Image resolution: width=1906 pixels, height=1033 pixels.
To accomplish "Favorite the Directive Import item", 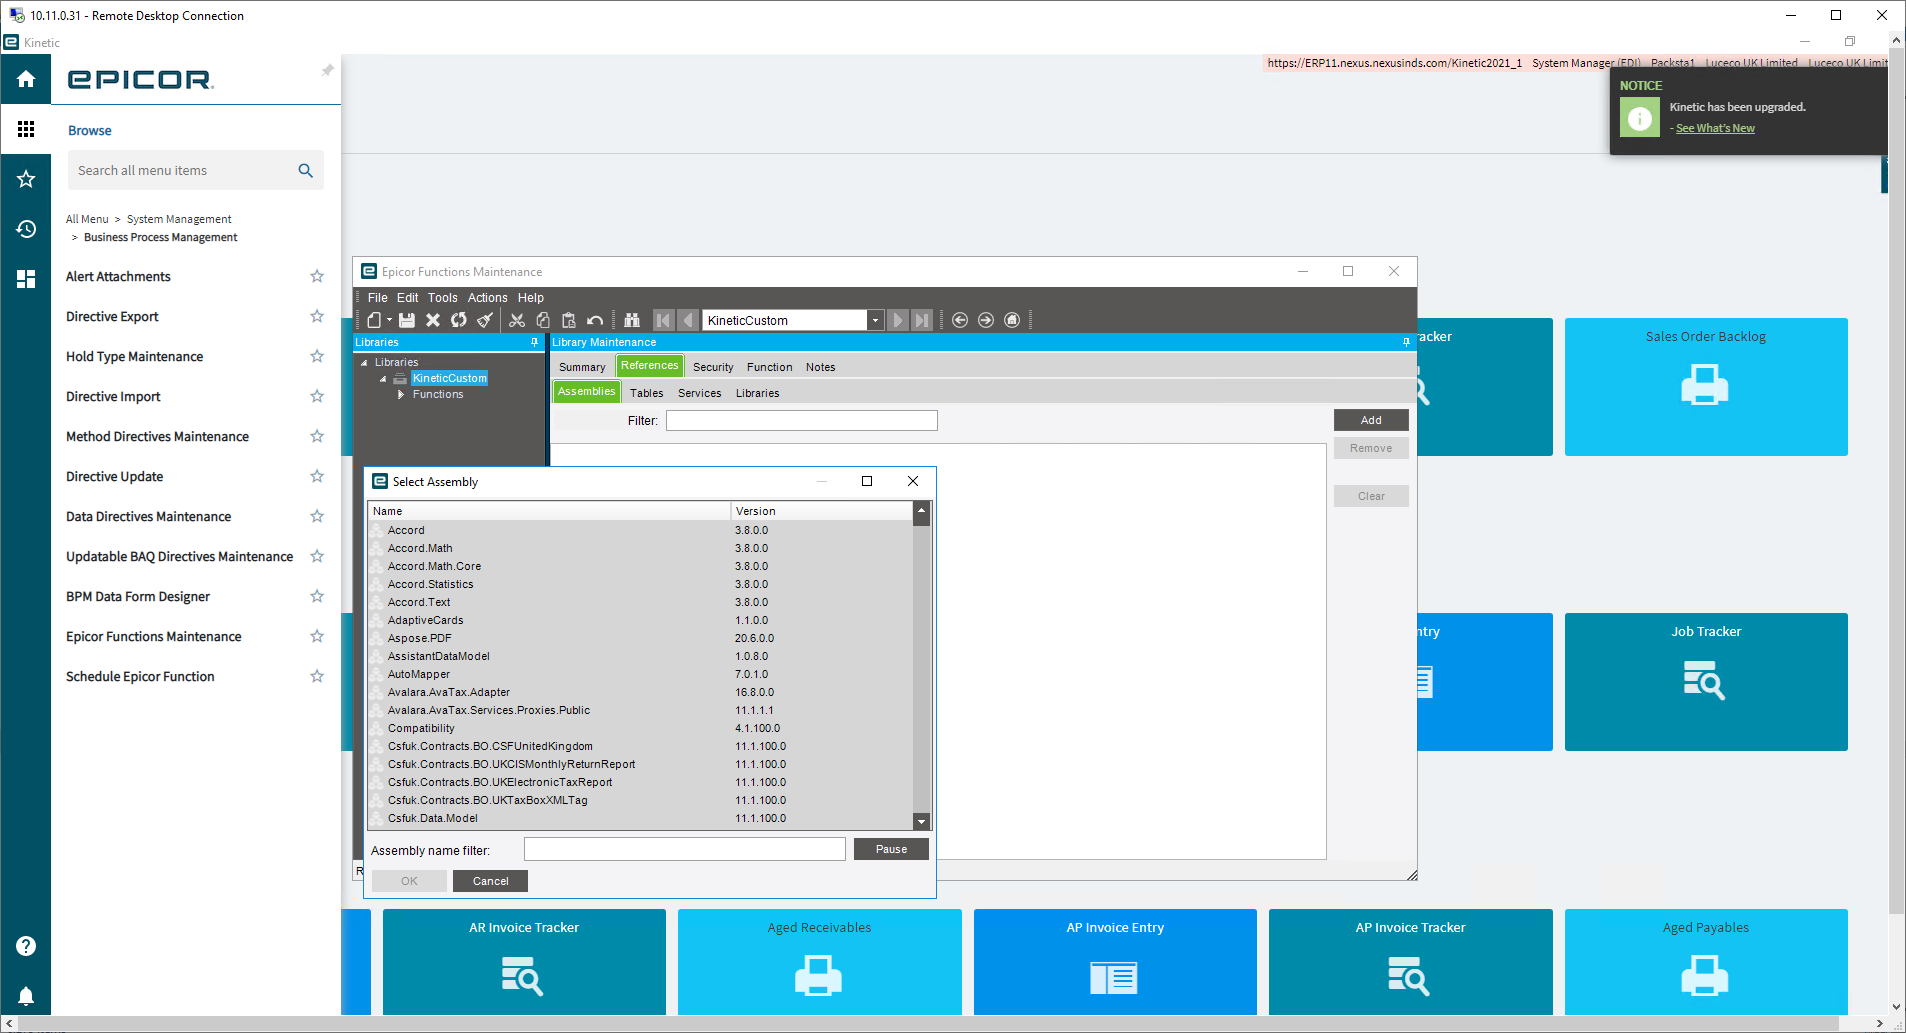I will tap(317, 396).
